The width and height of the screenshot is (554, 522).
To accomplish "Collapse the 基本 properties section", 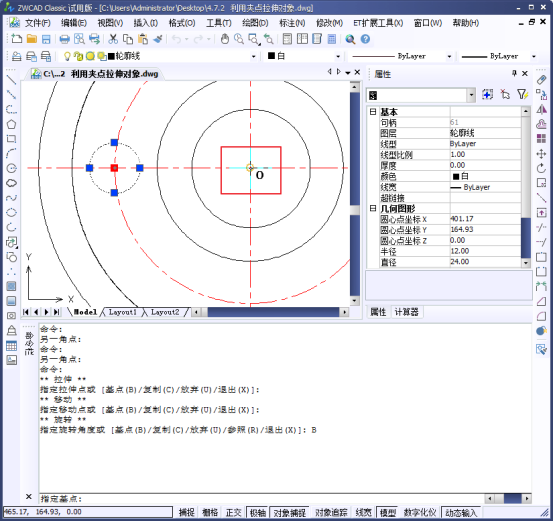I will coord(372,112).
